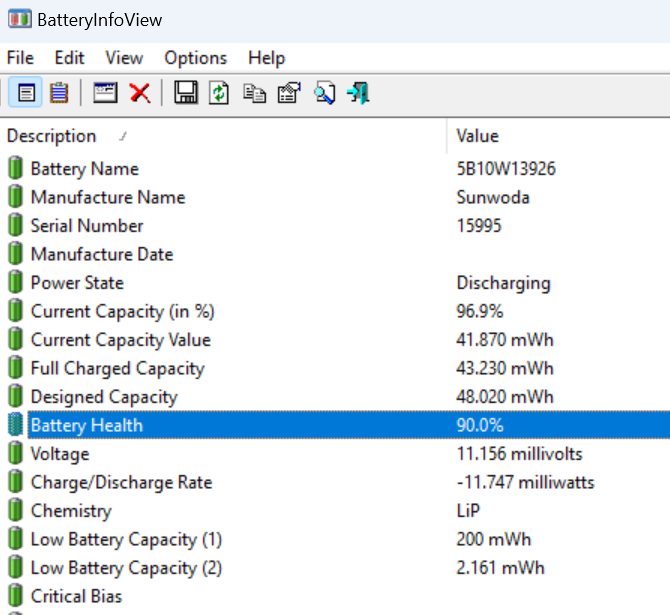This screenshot has width=670, height=615.
Task: Click the Find magnifier toolbar icon
Action: pyautogui.click(x=324, y=93)
